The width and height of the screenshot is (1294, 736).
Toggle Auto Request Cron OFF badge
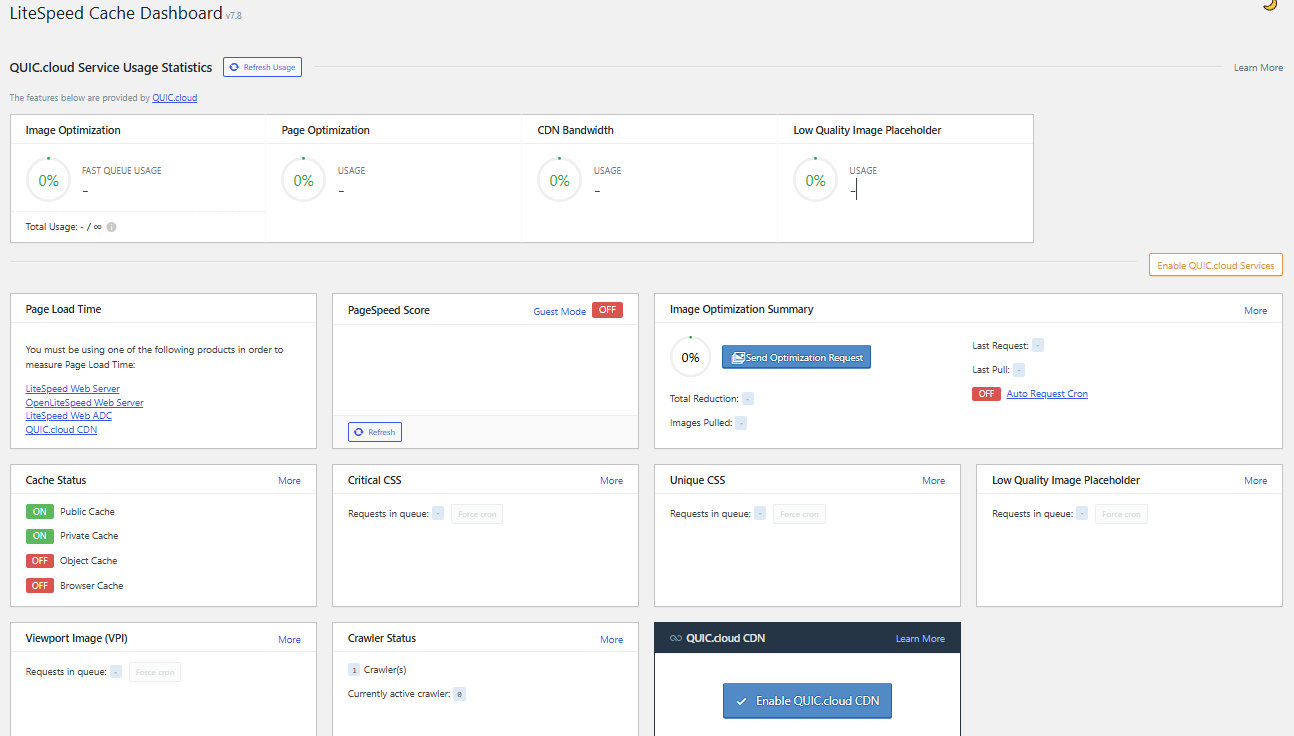click(x=986, y=394)
